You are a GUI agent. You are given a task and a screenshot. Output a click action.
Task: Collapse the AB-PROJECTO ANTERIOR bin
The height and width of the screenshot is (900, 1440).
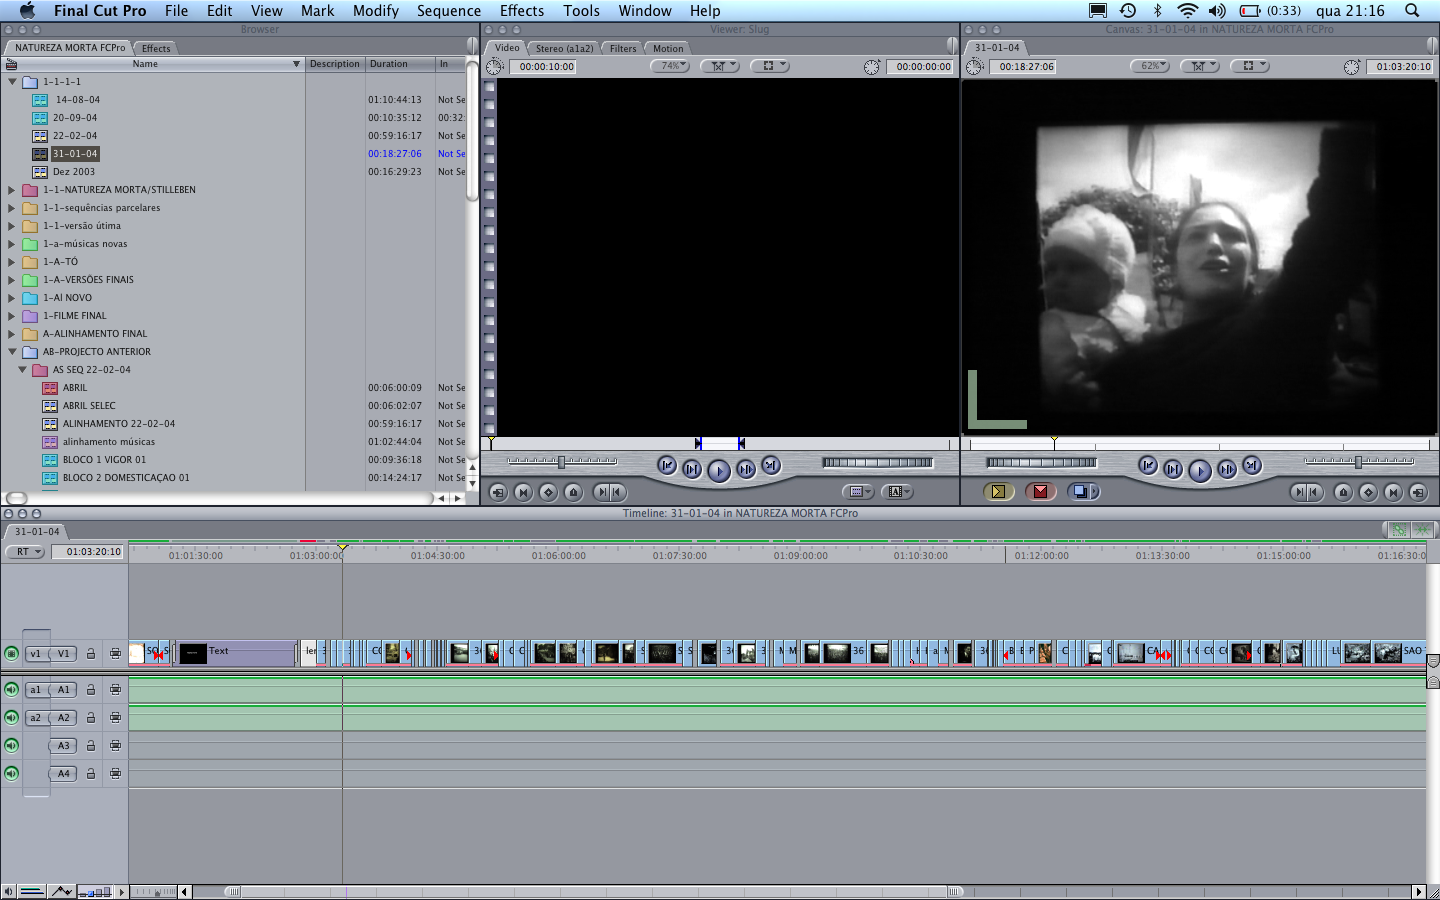pos(12,352)
